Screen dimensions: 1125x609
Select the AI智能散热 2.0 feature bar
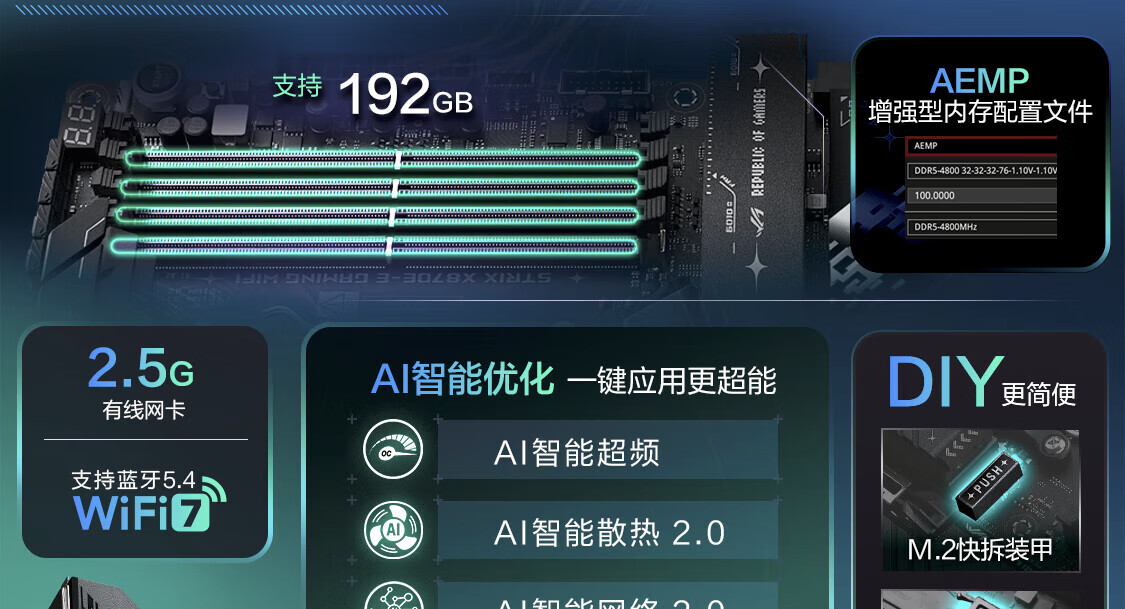tap(608, 531)
